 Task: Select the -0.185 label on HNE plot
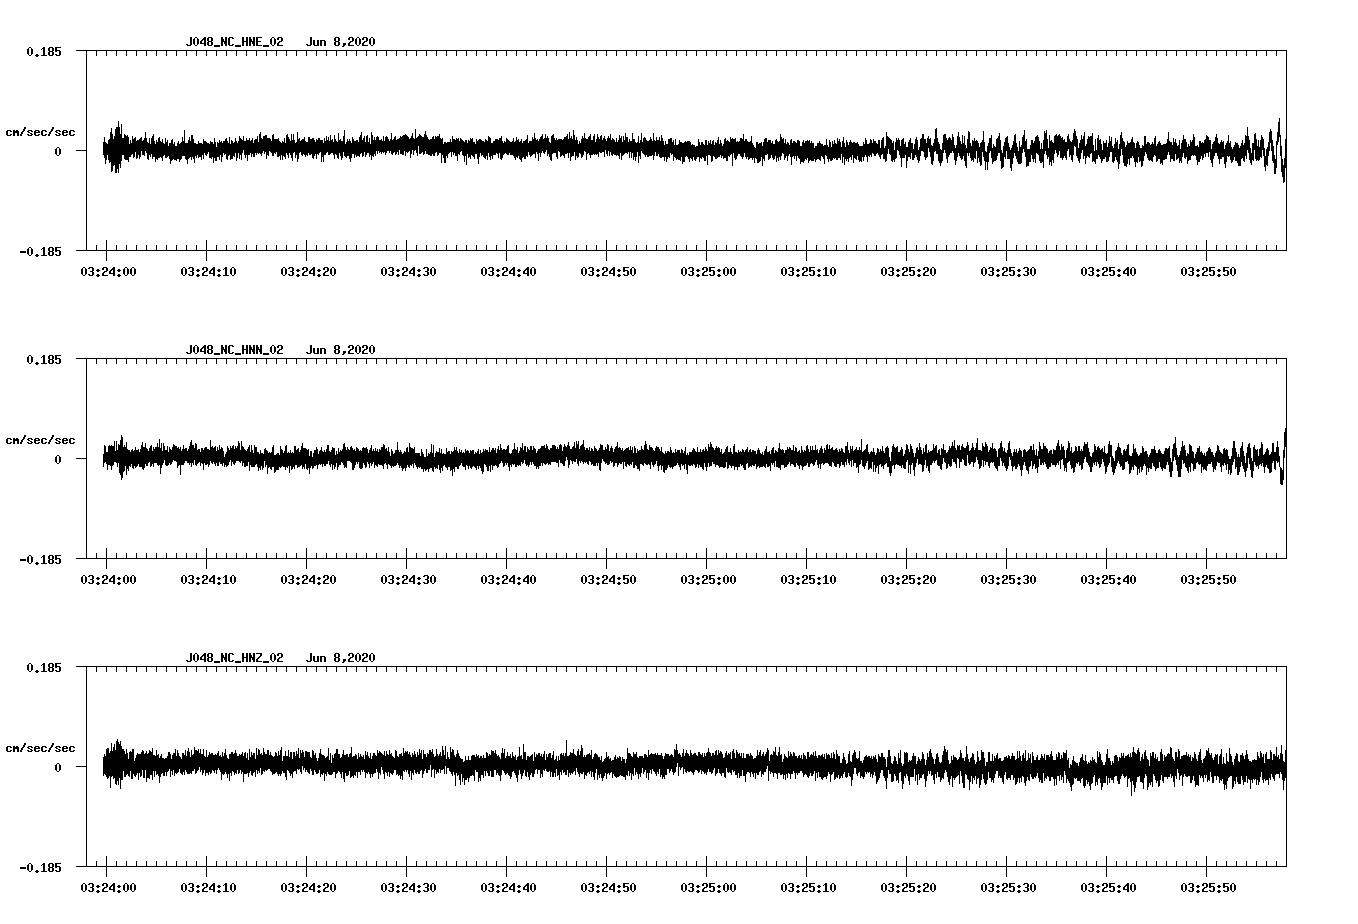41,251
